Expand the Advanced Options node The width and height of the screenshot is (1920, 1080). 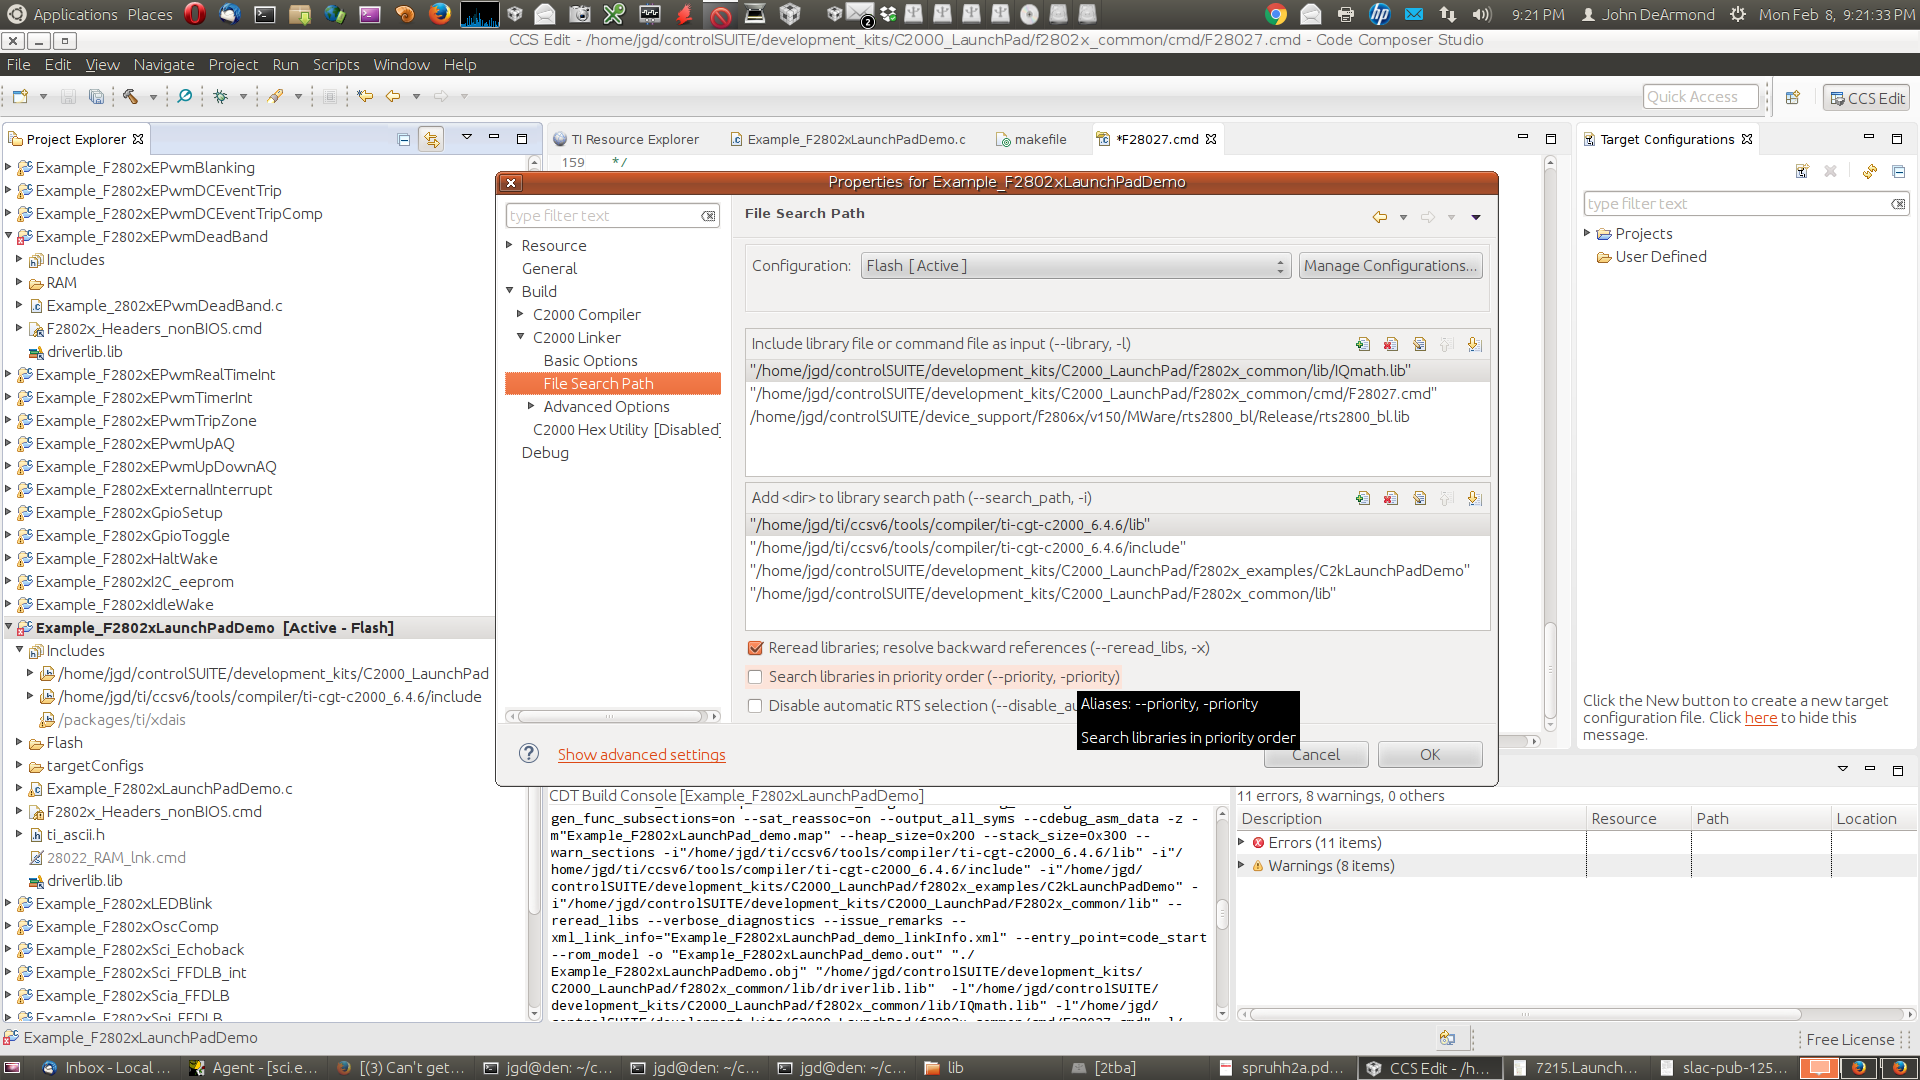pyautogui.click(x=532, y=406)
